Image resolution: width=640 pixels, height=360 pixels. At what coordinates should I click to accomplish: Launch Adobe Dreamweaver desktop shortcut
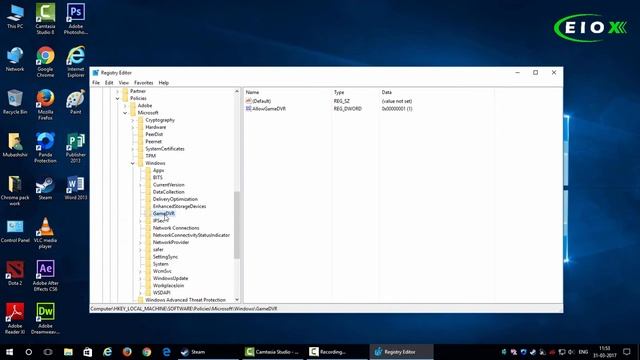(45, 319)
